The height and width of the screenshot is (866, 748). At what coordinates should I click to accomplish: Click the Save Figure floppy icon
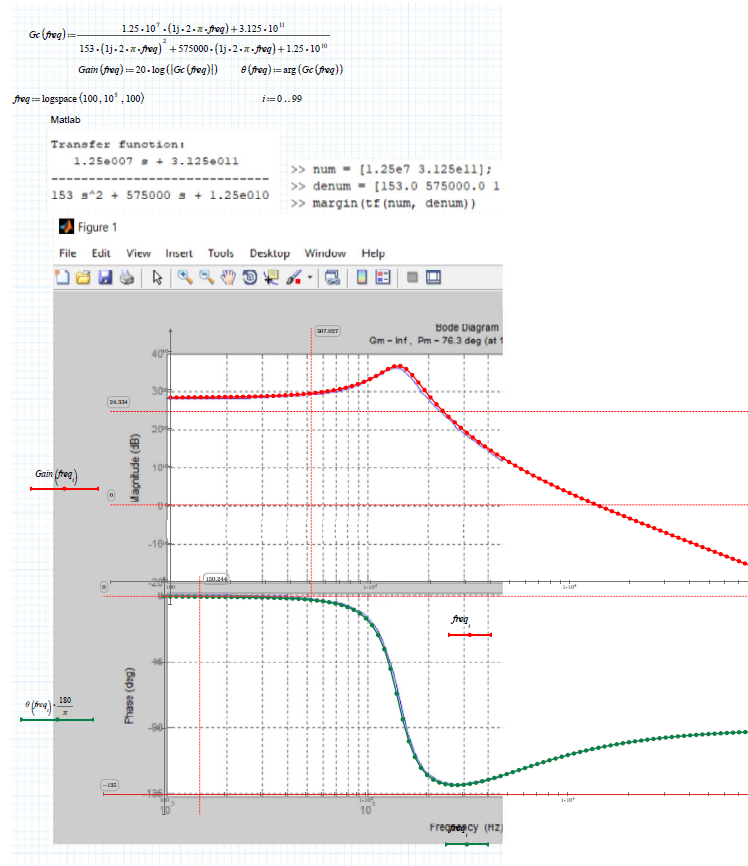(105, 277)
